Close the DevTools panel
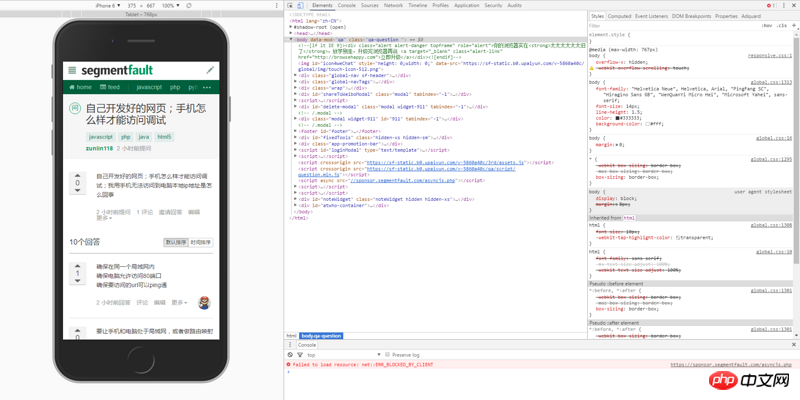800x400 pixels. click(794, 5)
